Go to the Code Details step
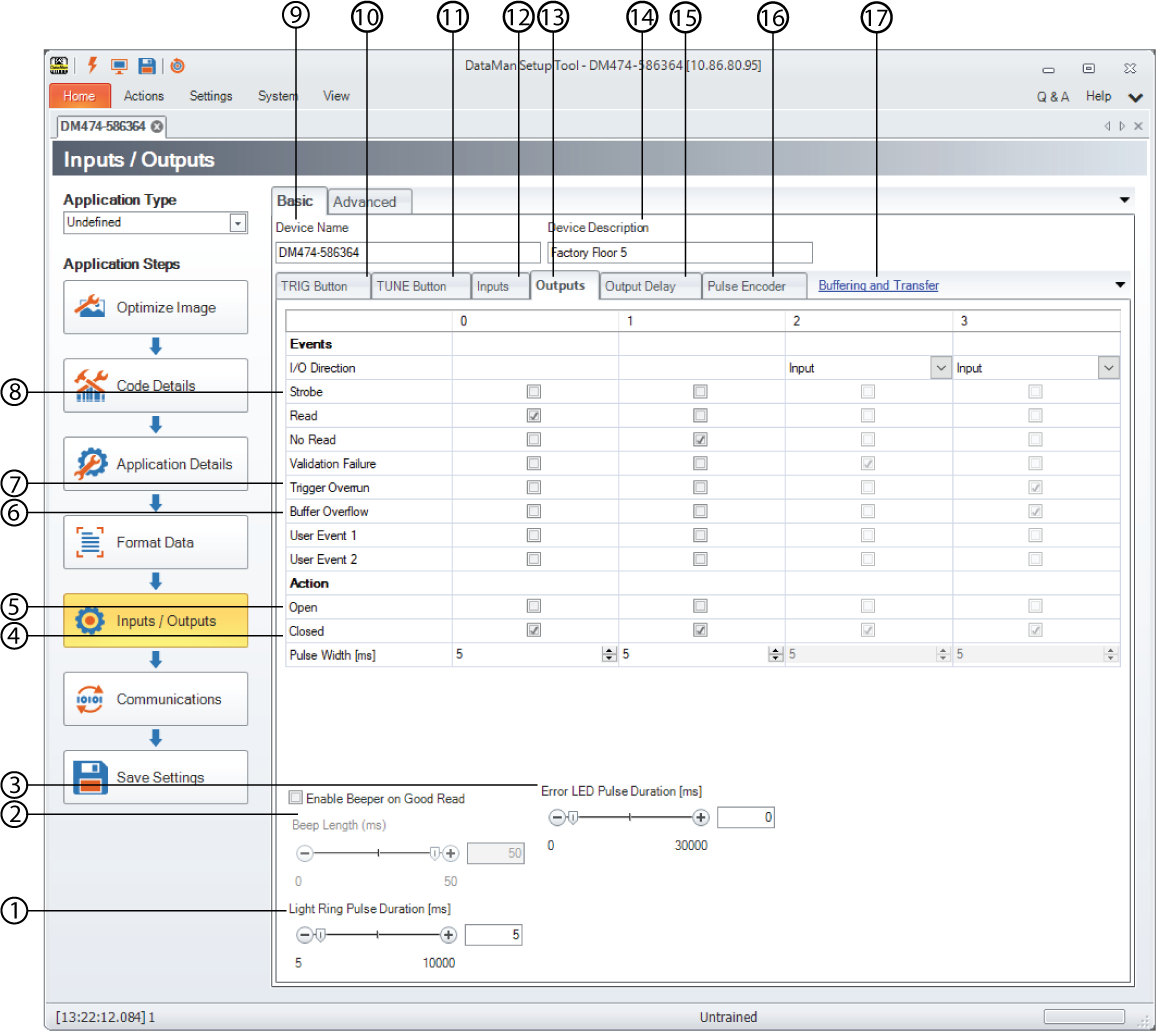This screenshot has width=1156, height=1031. 155,386
